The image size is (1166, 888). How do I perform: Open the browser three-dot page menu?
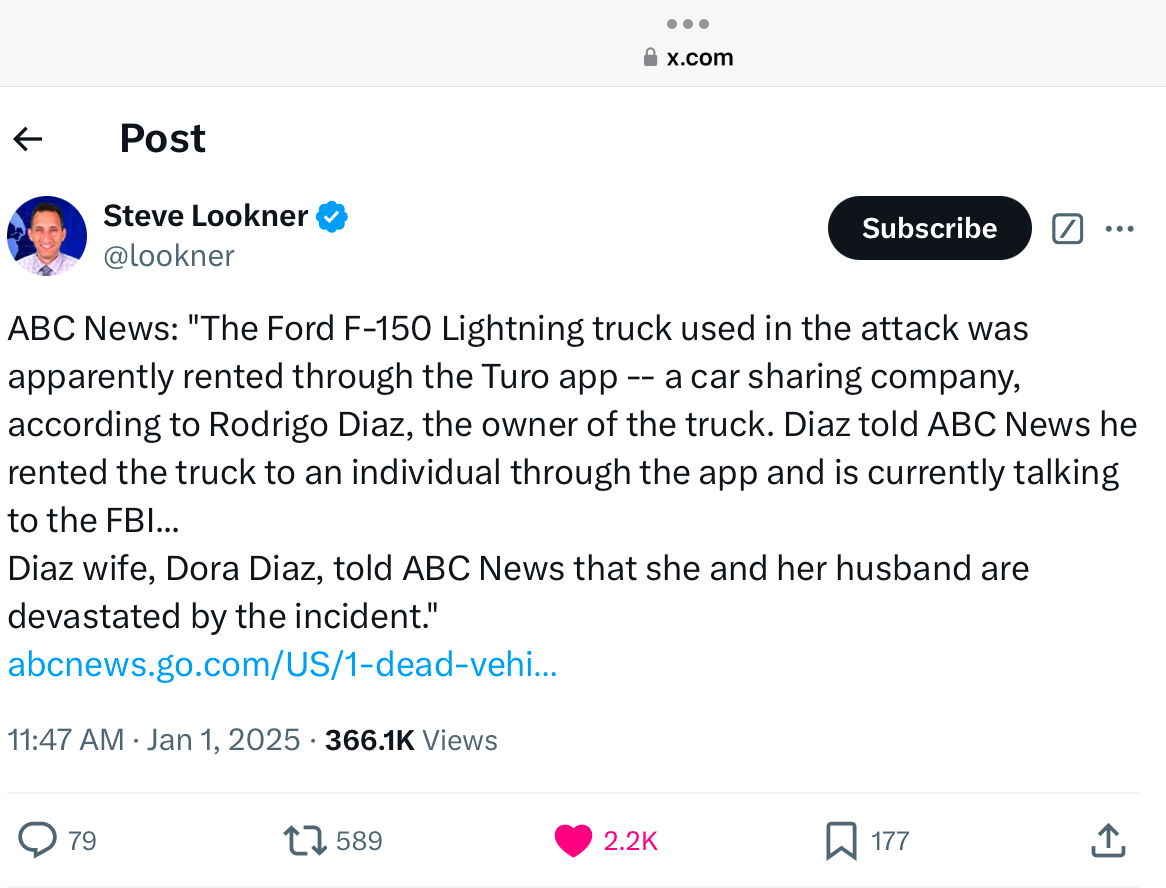[x=688, y=24]
